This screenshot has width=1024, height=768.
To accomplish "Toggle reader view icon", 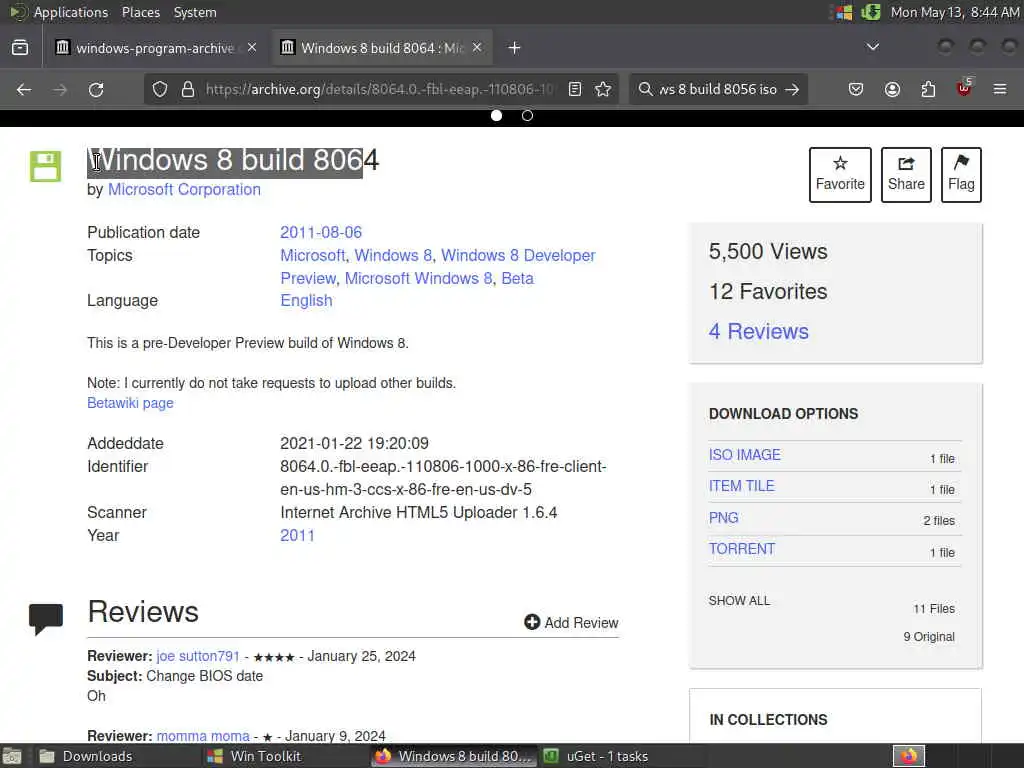I will coord(575,89).
